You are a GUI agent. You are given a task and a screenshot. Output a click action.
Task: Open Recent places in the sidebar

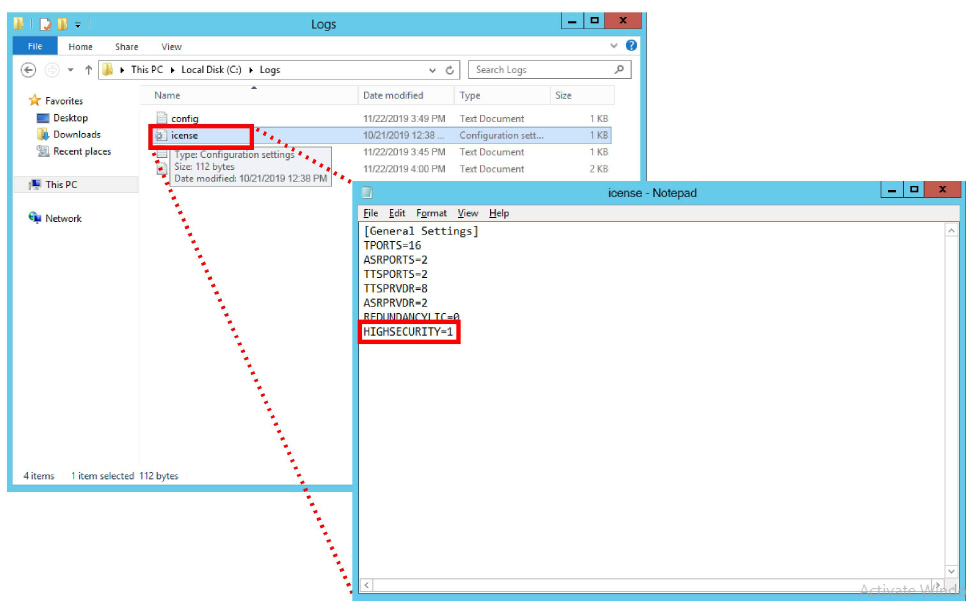(x=82, y=151)
